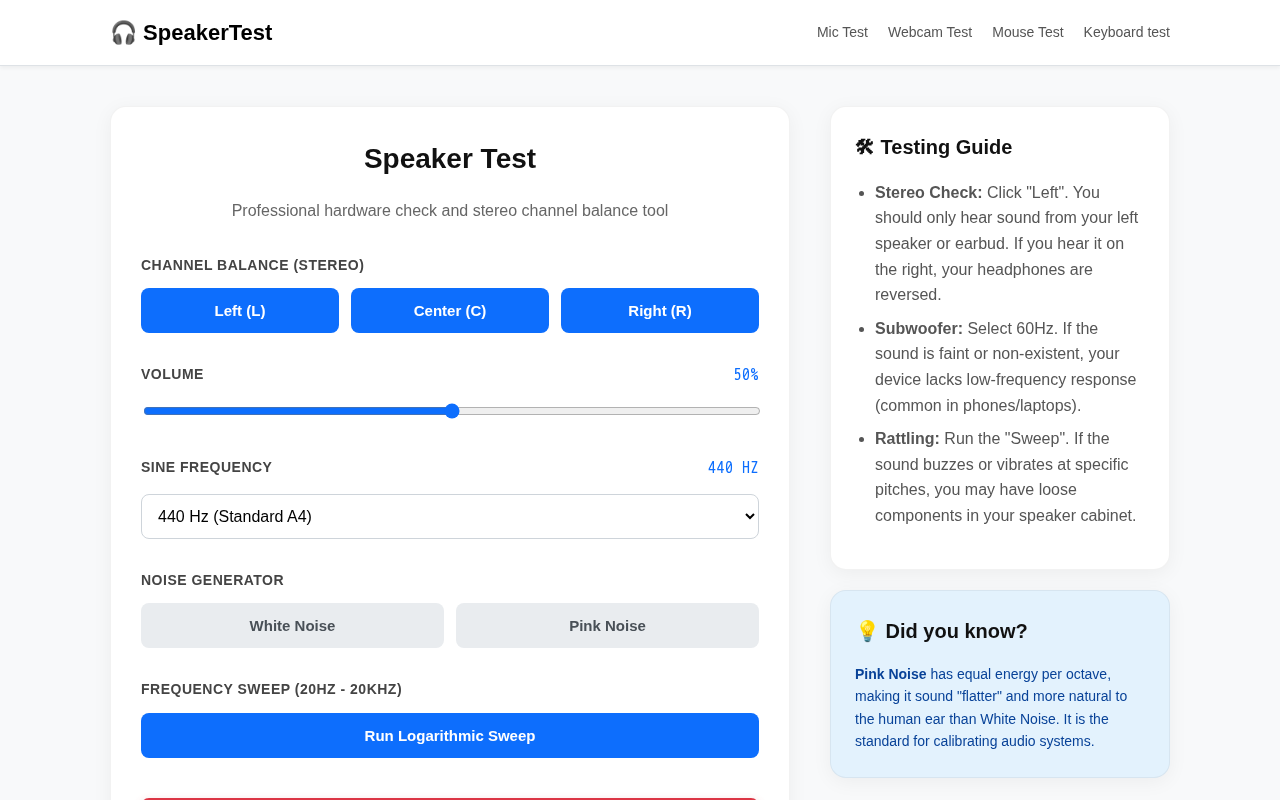Run the Logarithmic Sweep

click(450, 735)
